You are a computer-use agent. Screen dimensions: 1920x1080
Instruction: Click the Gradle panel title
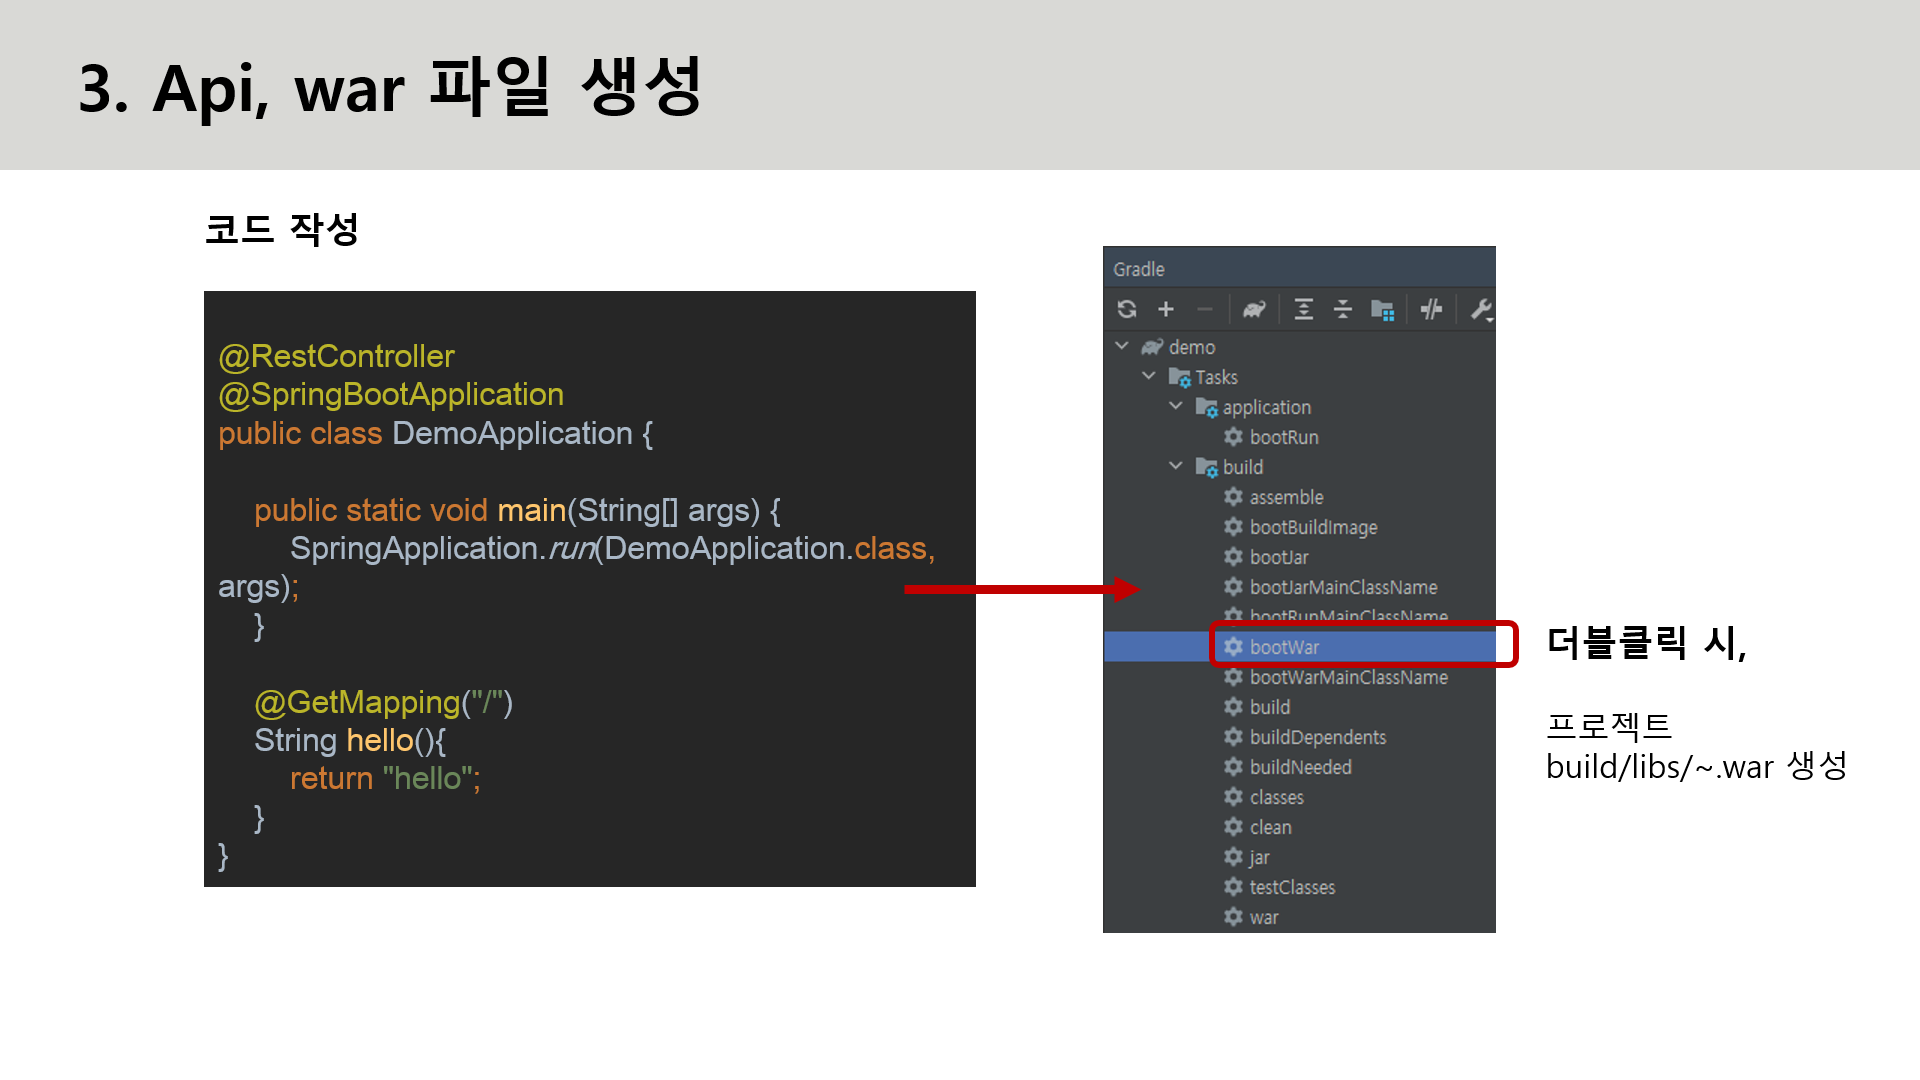coord(1139,269)
